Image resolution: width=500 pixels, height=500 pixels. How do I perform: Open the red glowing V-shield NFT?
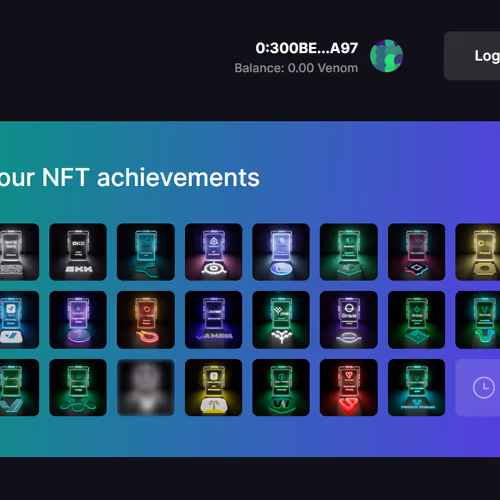click(349, 387)
